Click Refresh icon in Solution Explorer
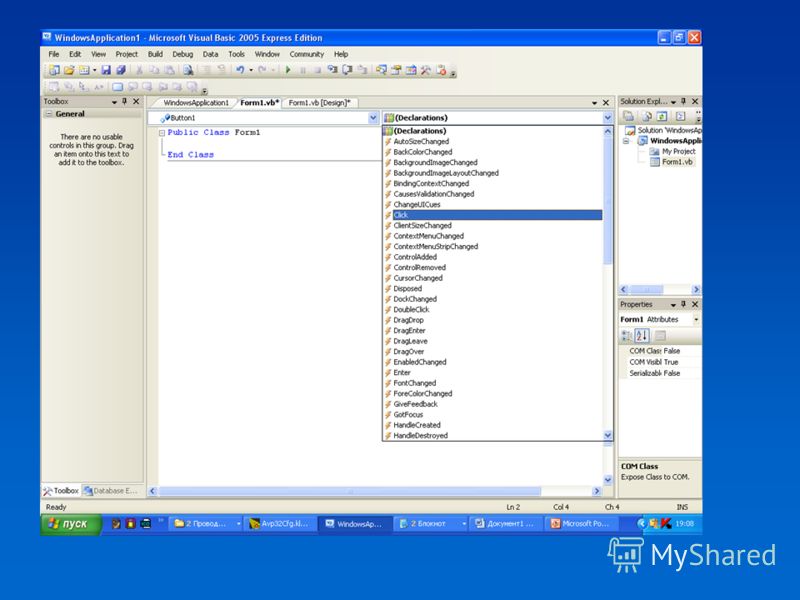Image resolution: width=800 pixels, height=600 pixels. click(x=662, y=116)
